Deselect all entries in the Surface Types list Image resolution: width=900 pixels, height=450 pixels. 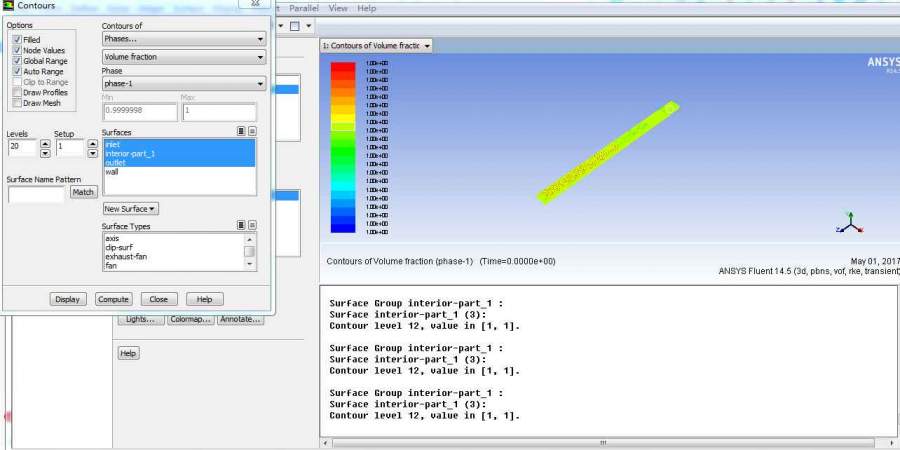coord(252,226)
